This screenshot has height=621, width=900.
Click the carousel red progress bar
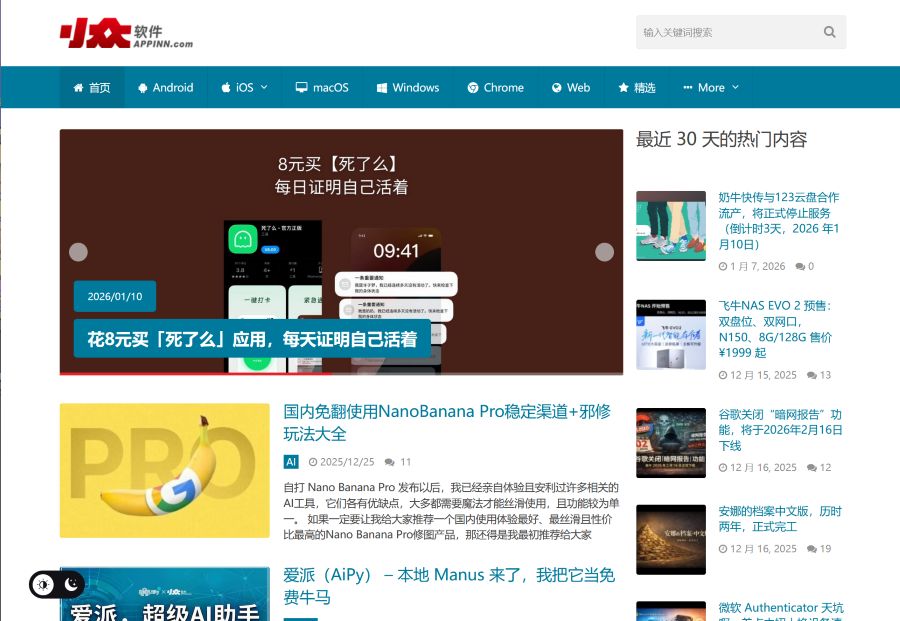click(x=195, y=374)
